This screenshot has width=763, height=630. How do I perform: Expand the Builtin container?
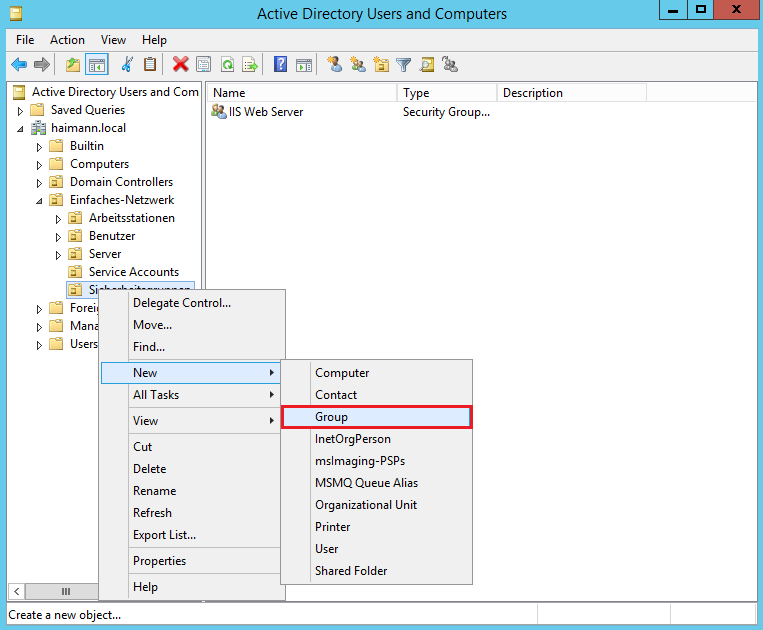39,147
